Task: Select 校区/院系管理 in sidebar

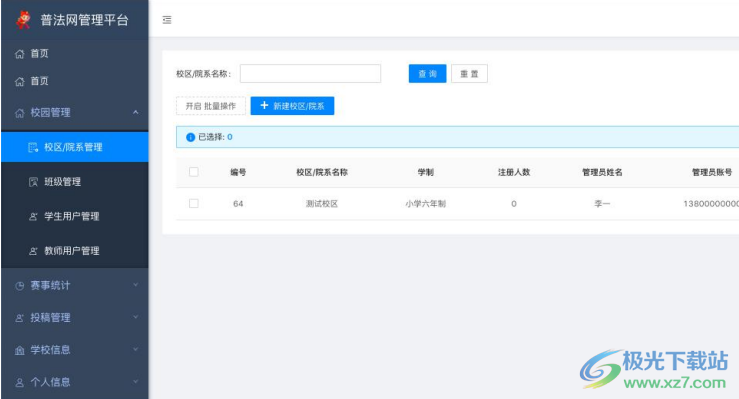Action: coord(74,147)
